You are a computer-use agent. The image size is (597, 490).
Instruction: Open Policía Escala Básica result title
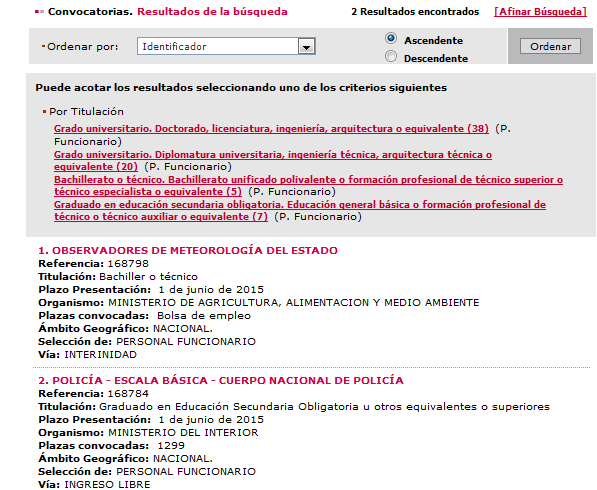221,380
